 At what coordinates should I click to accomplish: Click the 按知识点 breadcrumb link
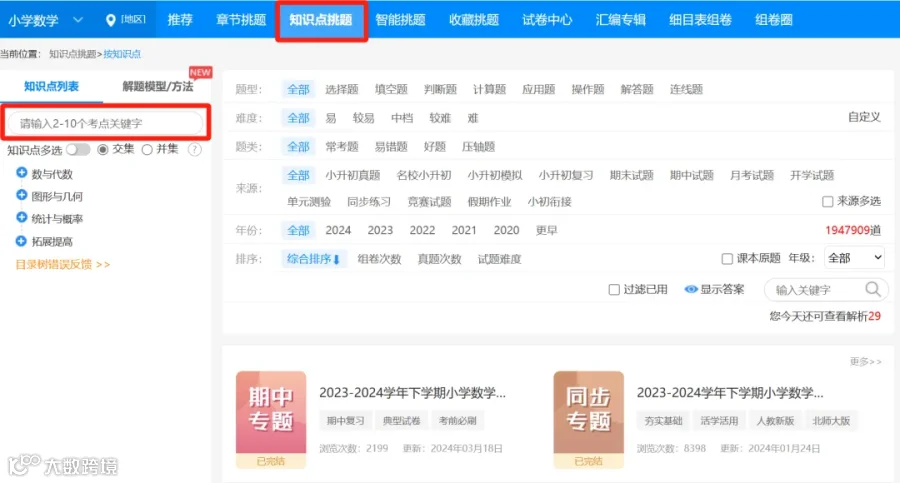point(122,54)
